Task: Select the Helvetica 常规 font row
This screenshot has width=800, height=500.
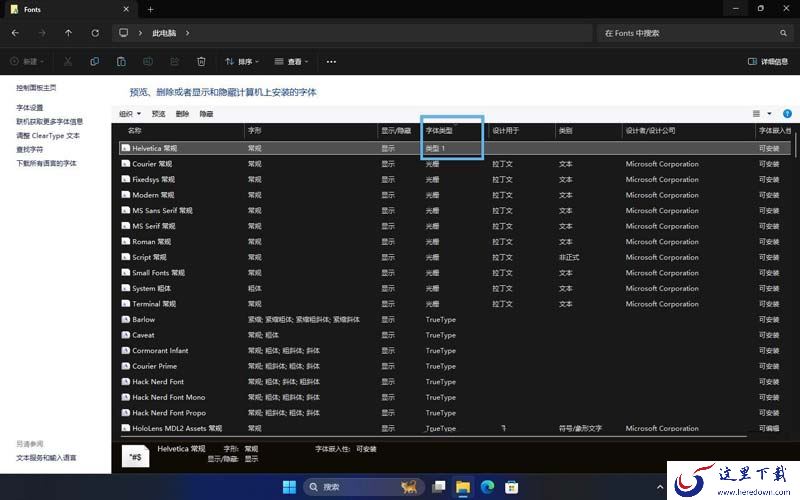Action: [x=455, y=148]
